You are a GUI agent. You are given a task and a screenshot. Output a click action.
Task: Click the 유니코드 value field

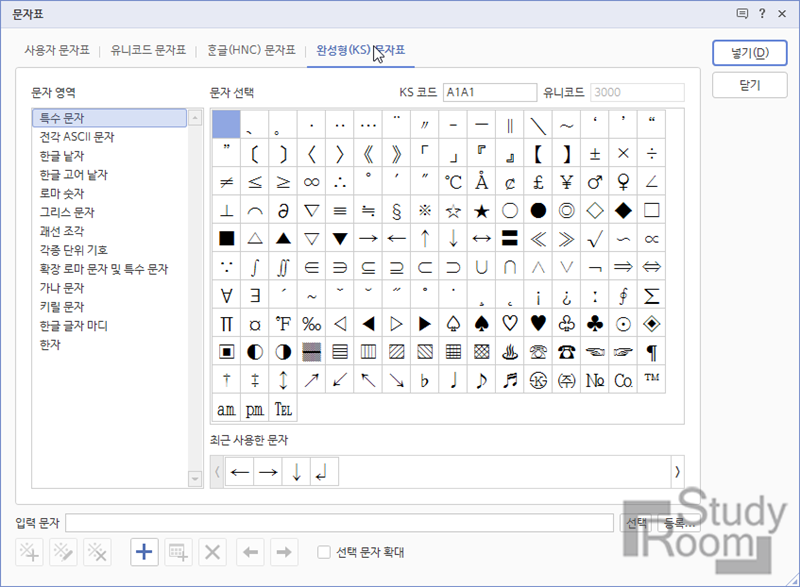click(x=637, y=92)
